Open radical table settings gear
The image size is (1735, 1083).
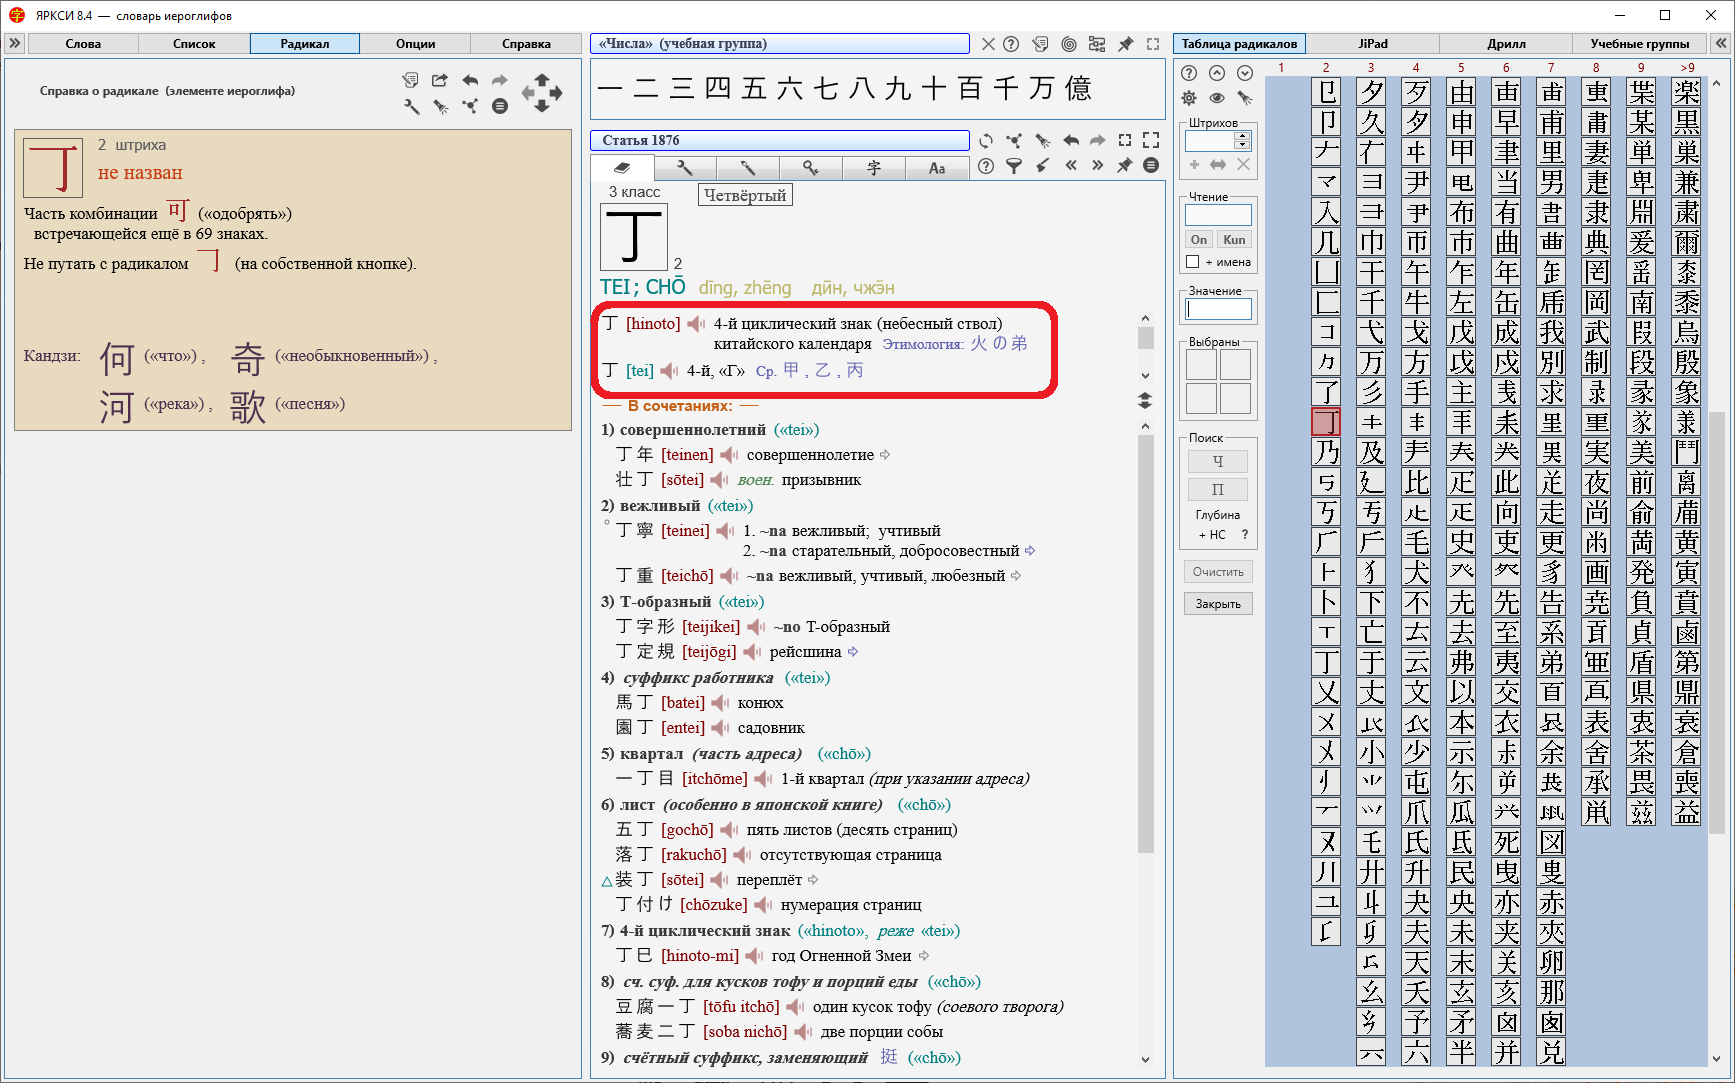coord(1189,98)
